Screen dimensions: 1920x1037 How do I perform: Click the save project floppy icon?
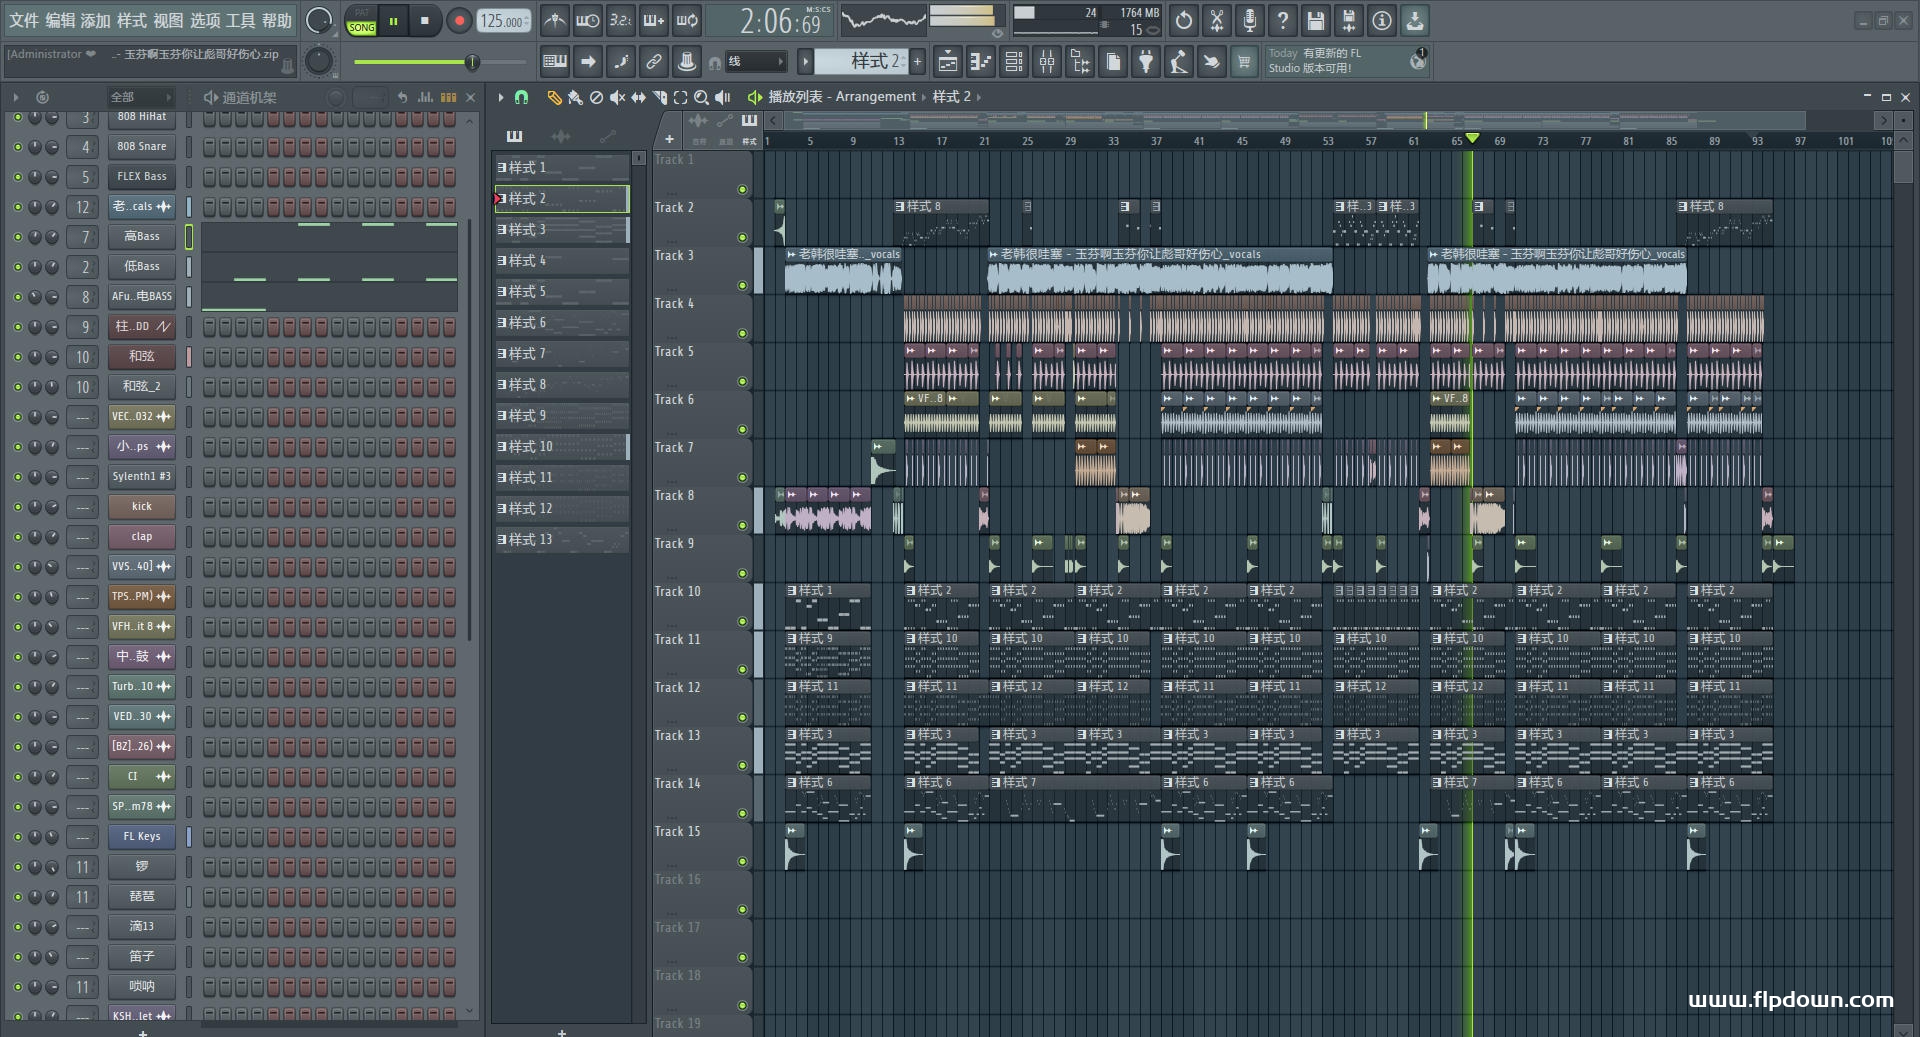tap(1316, 21)
